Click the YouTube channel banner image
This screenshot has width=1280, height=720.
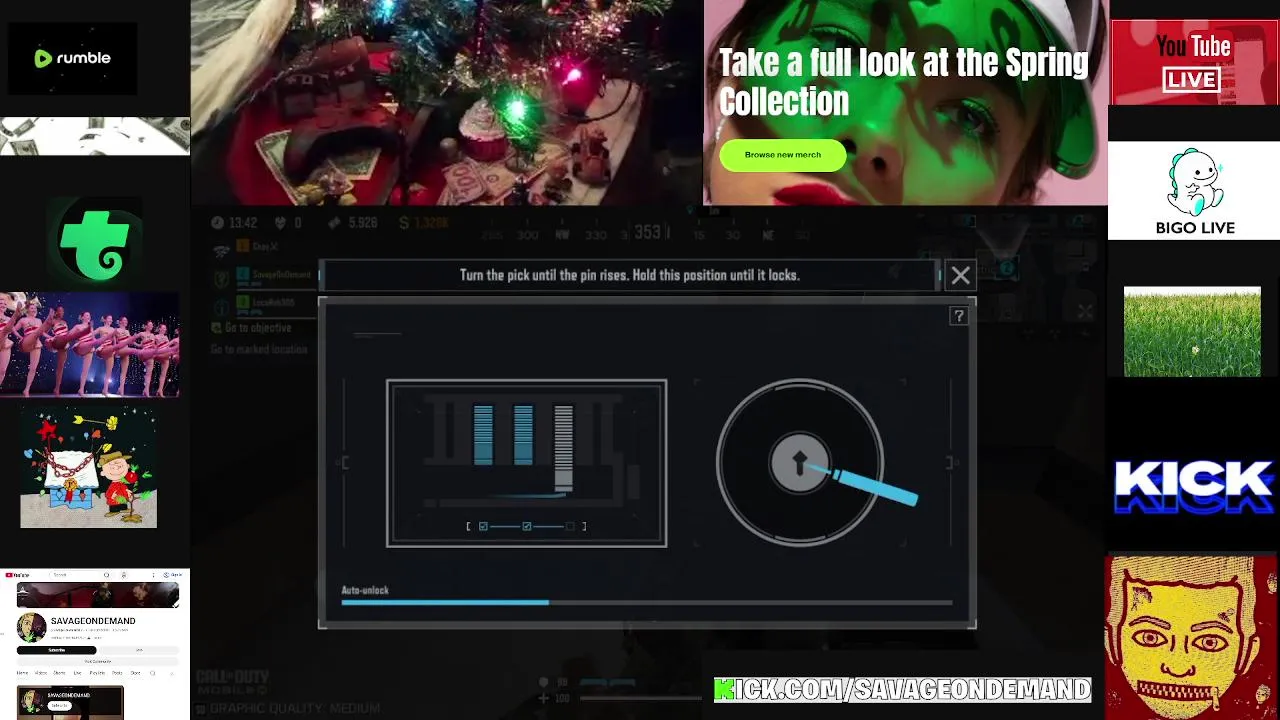coord(98,595)
